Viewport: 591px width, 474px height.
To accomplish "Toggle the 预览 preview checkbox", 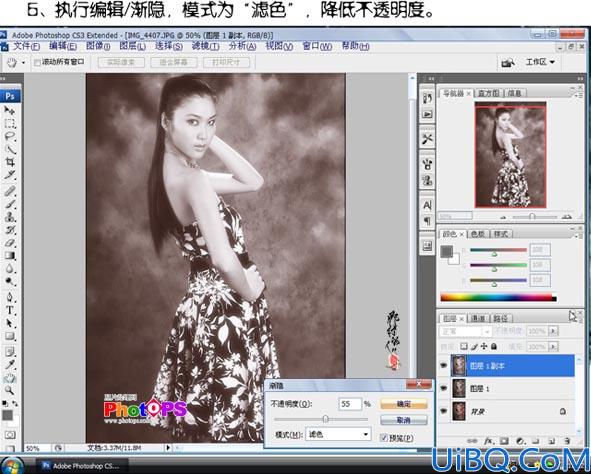I will click(384, 437).
